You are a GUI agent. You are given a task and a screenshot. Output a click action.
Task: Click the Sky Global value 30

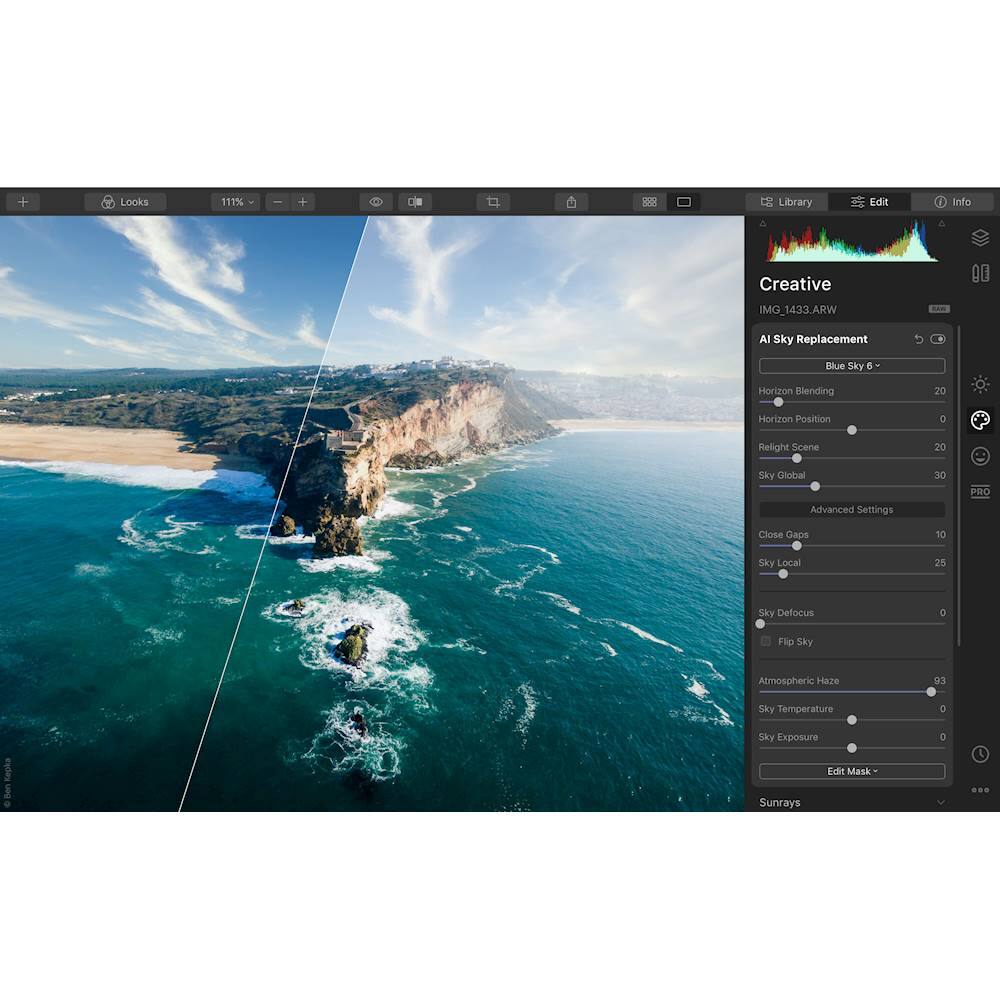pyautogui.click(x=940, y=475)
